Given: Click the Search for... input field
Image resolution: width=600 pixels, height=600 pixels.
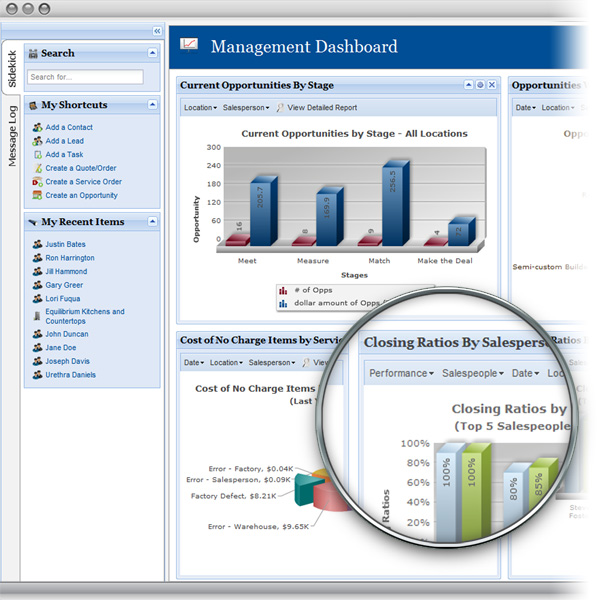Looking at the screenshot, I should (85, 77).
